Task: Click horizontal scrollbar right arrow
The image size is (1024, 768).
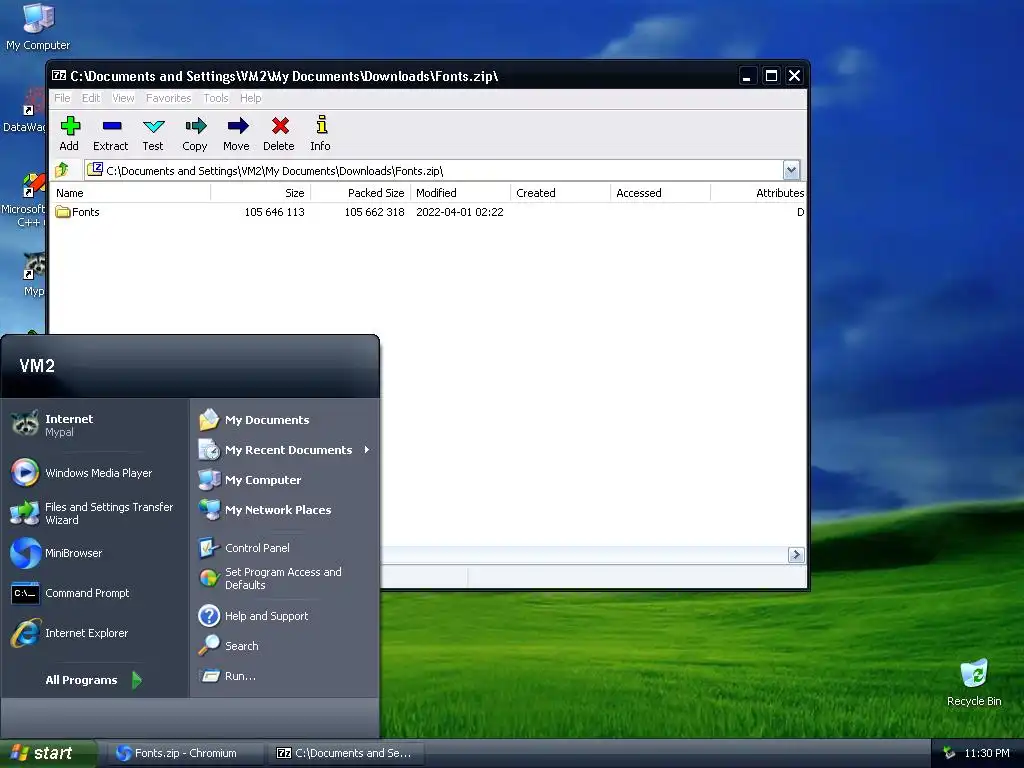Action: coord(795,555)
